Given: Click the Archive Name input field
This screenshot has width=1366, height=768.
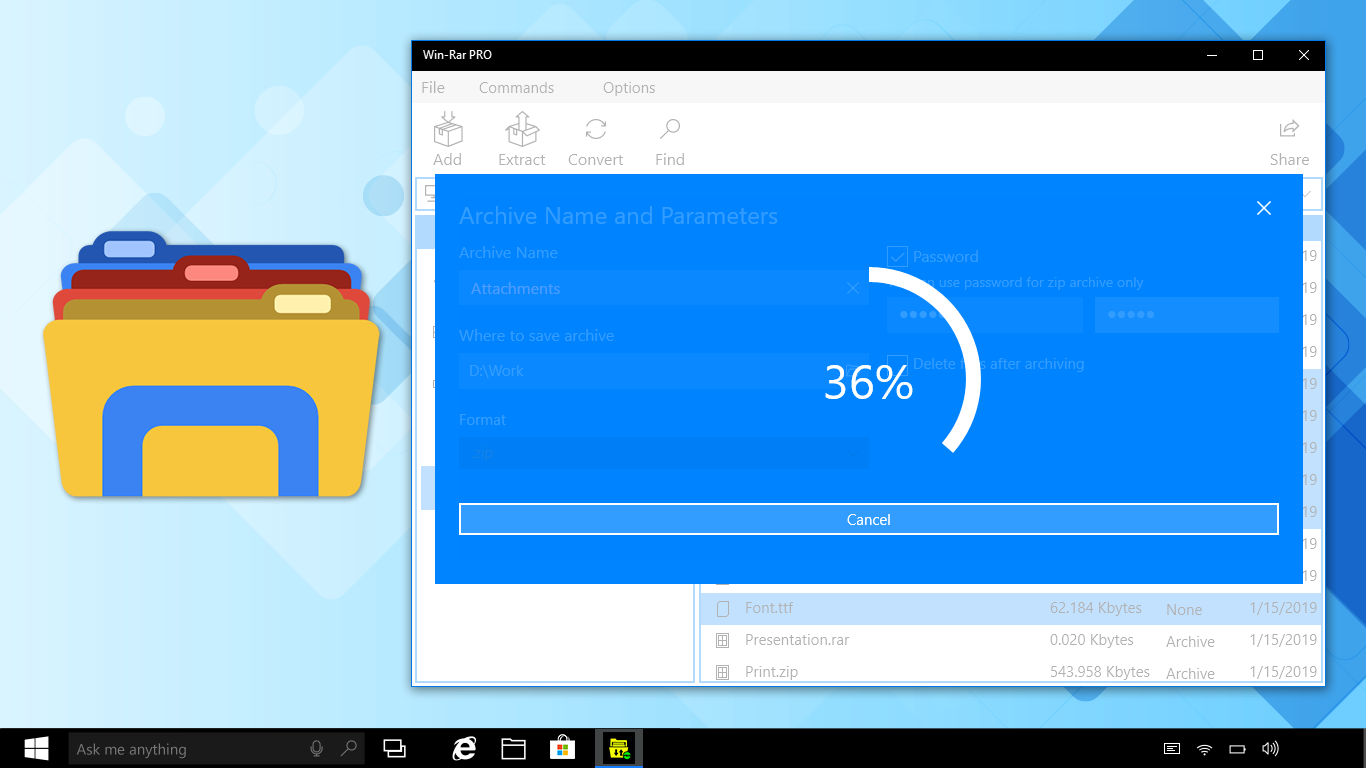Looking at the screenshot, I should 663,288.
